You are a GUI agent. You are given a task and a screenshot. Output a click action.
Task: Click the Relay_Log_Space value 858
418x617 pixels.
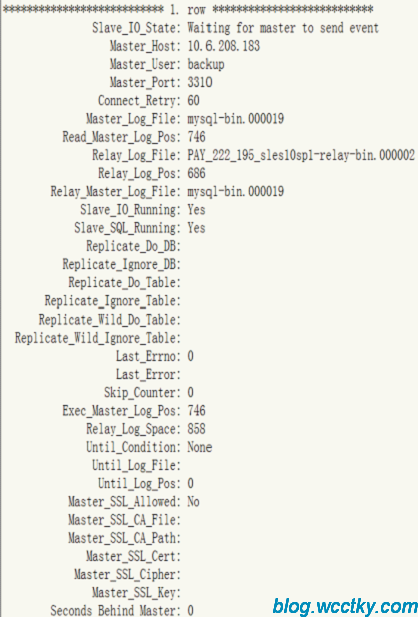coord(196,429)
